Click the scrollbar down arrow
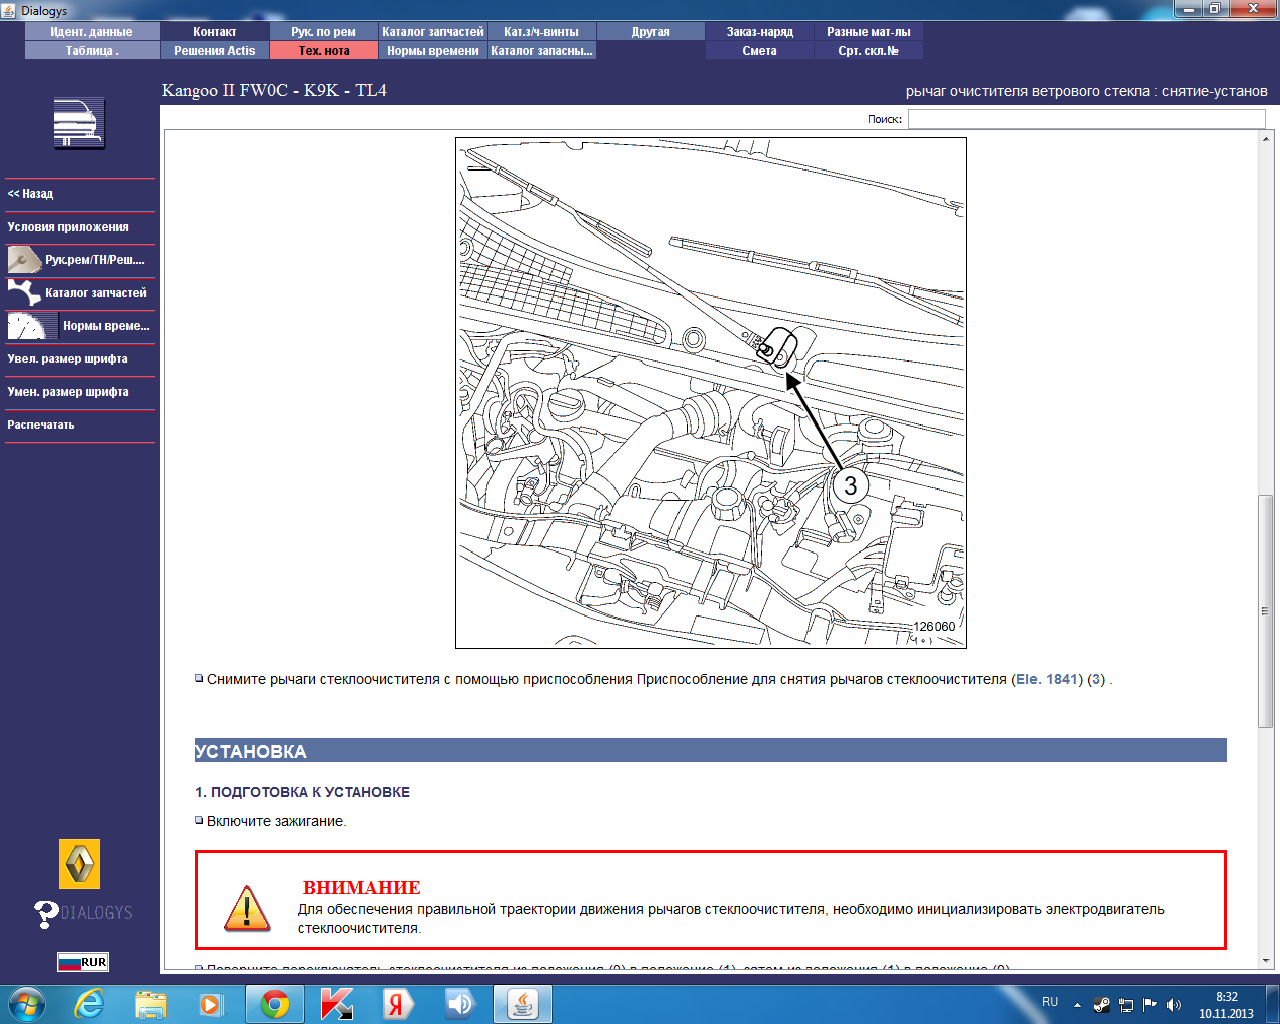Viewport: 1280px width, 1024px height. pyautogui.click(x=1266, y=961)
